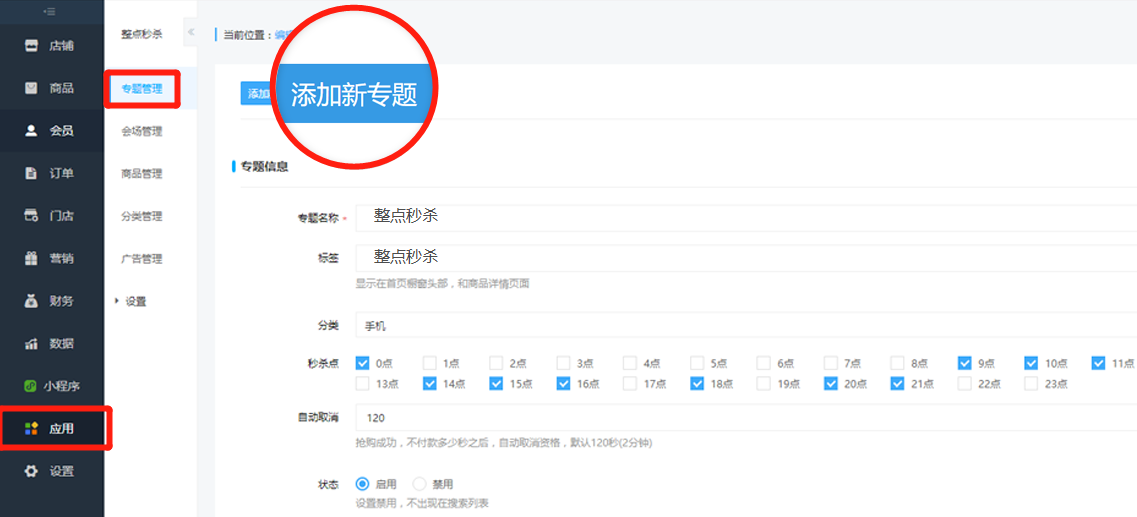The image size is (1137, 517).
Task: Focus the 自动取消 field containing 120
Action: tap(746, 418)
